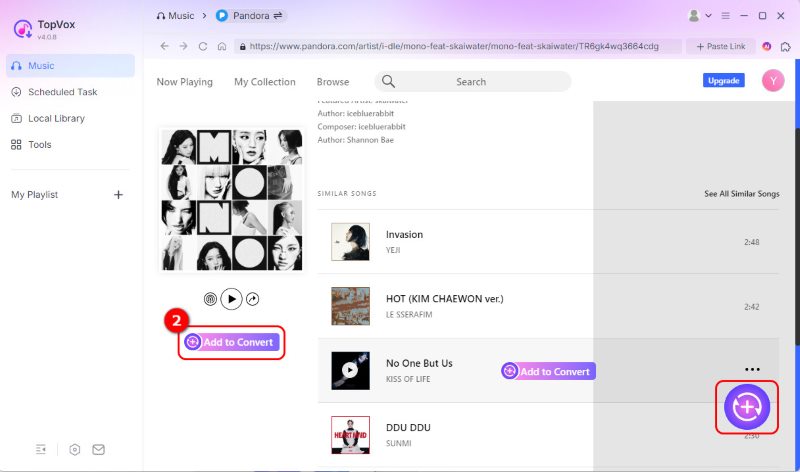Open more options for No One But Us
Image resolution: width=800 pixels, height=472 pixels.
click(752, 369)
